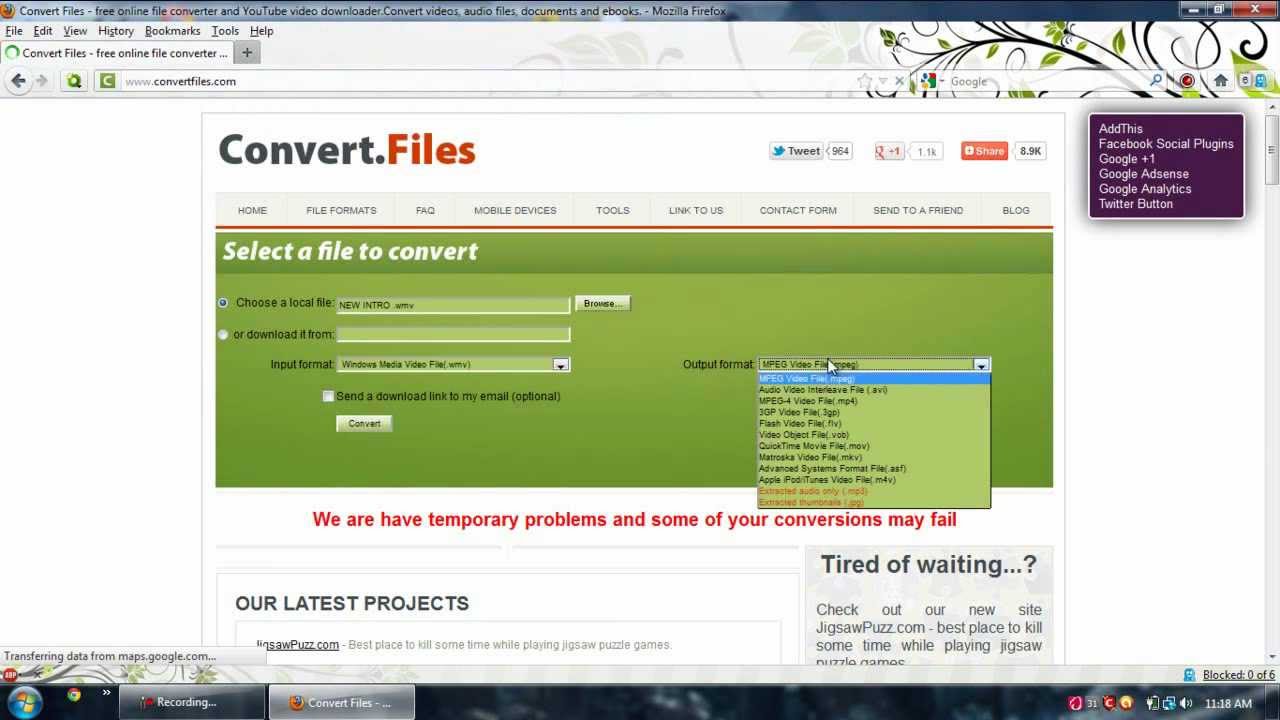The image size is (1280, 720).
Task: Bookmark this page with the star icon
Action: click(x=864, y=81)
